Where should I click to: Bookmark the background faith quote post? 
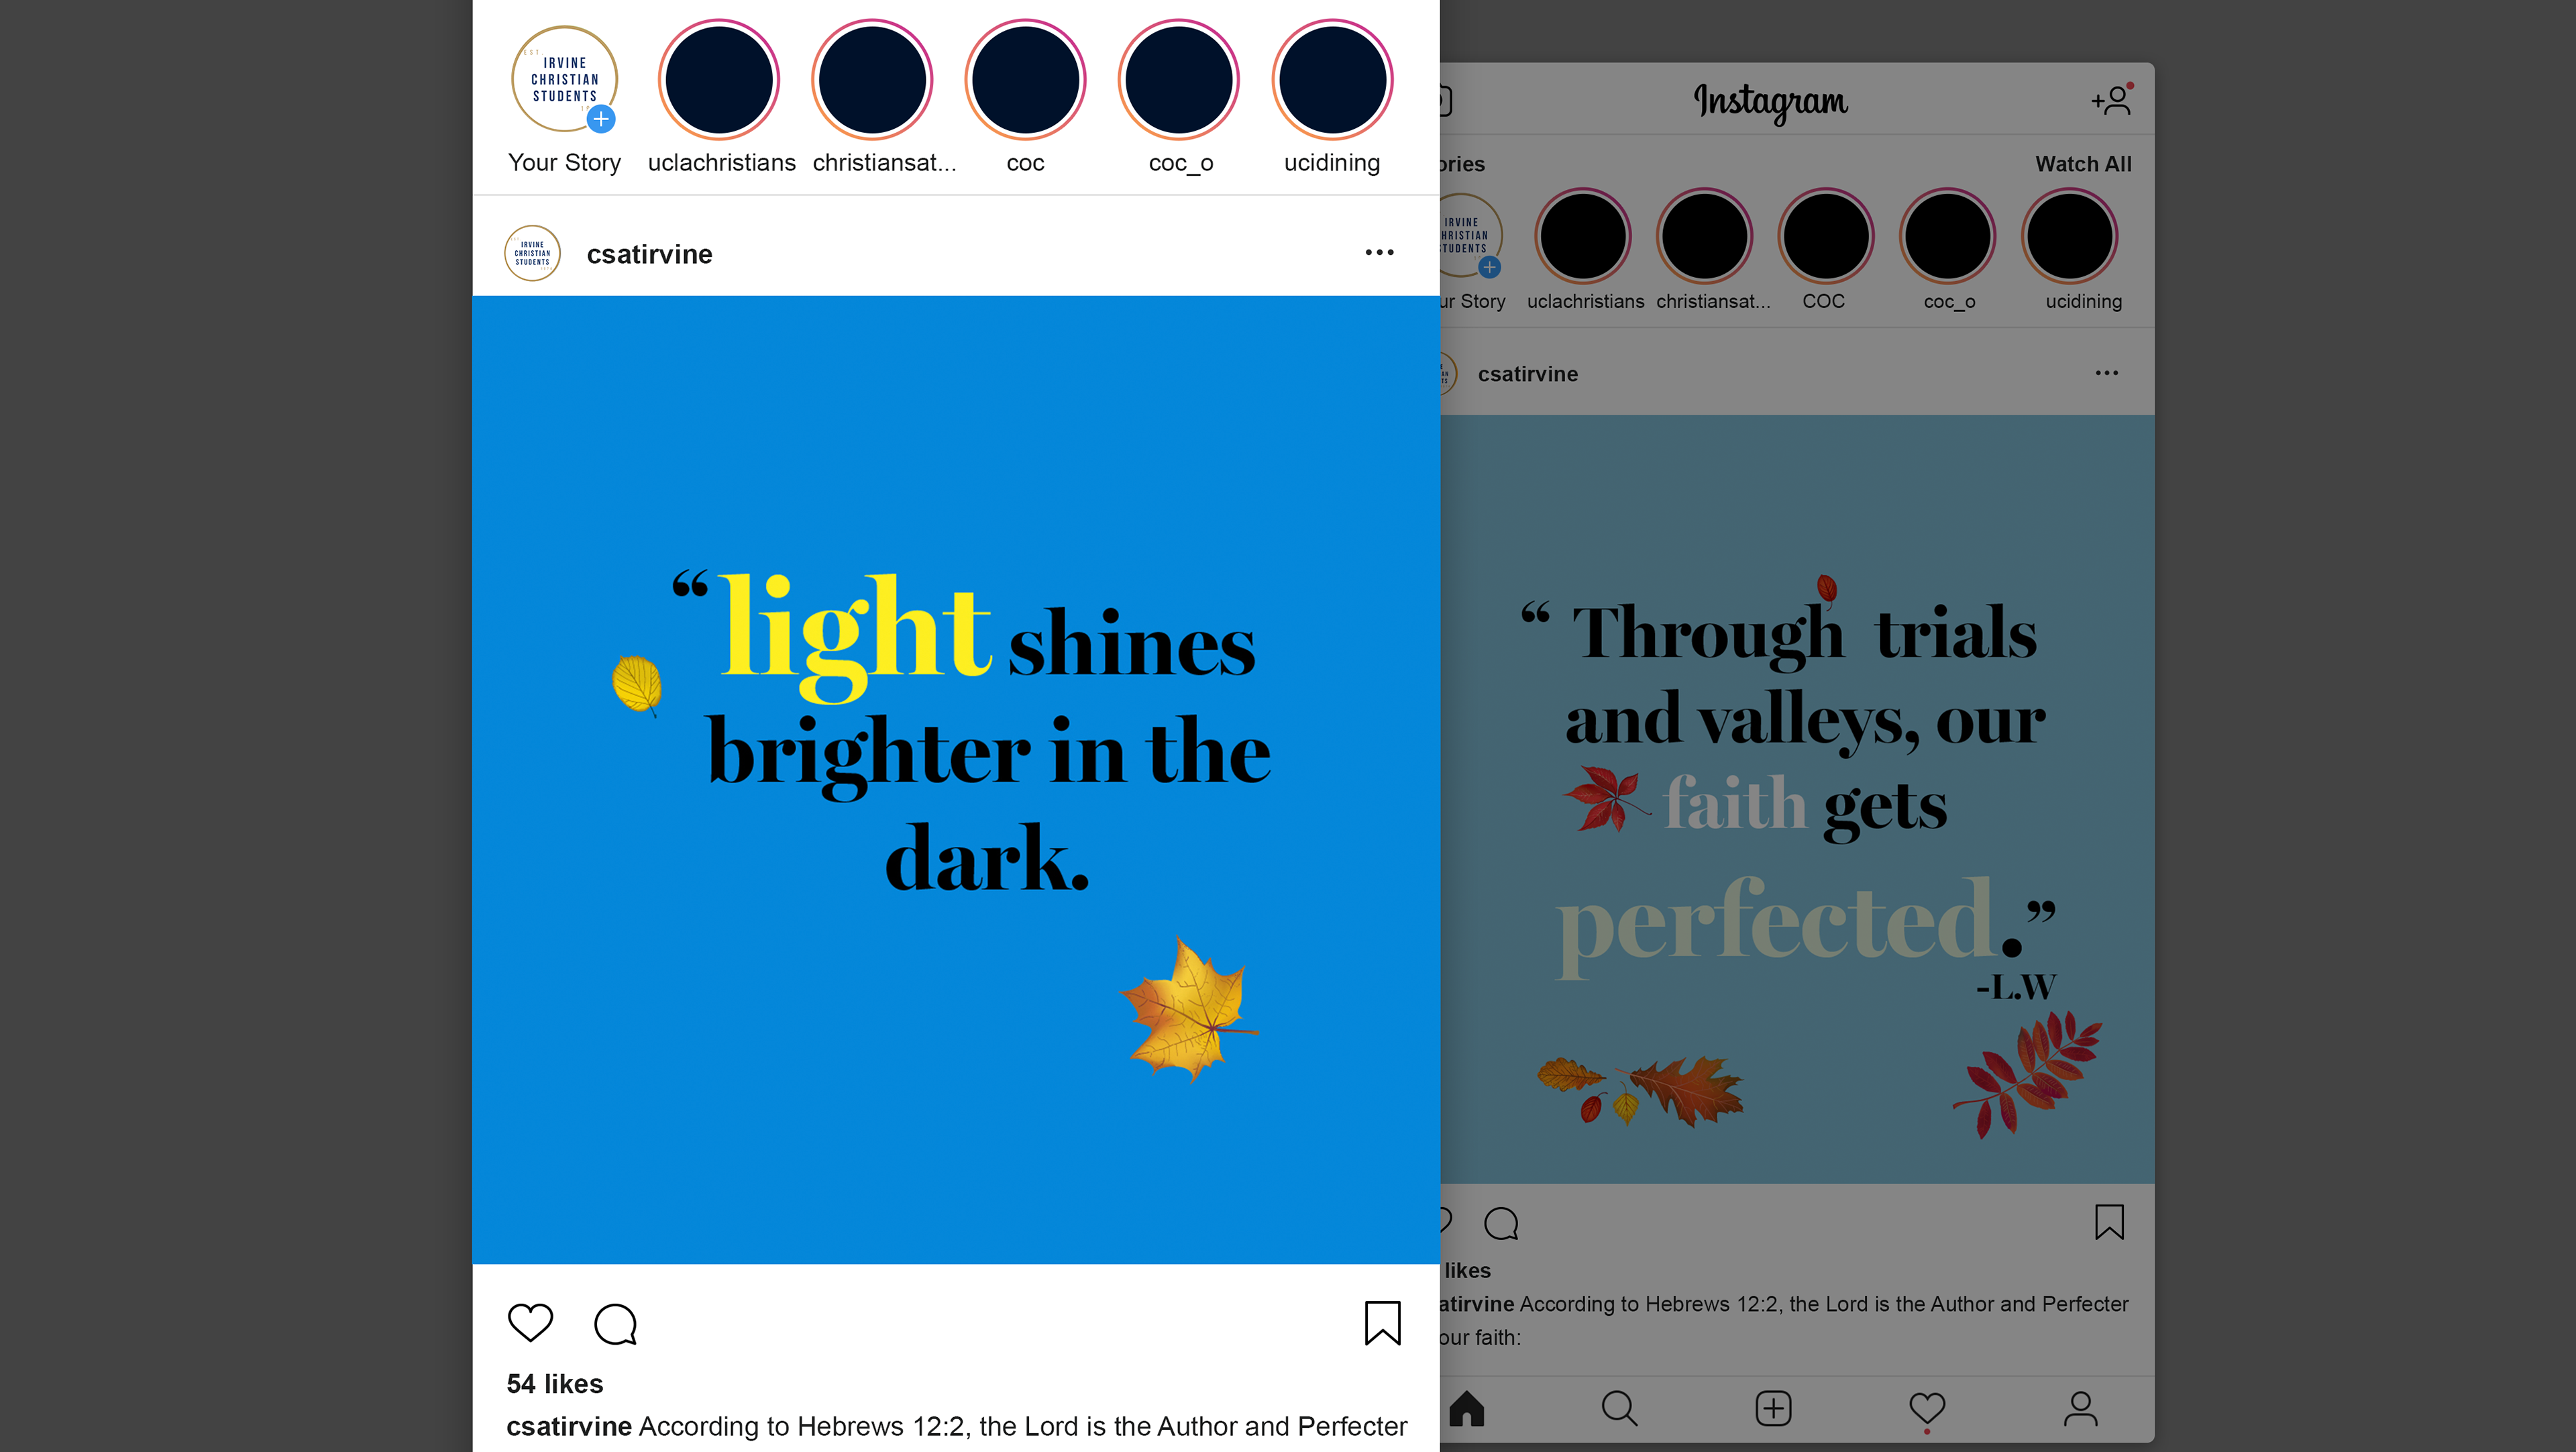pyautogui.click(x=2109, y=1222)
